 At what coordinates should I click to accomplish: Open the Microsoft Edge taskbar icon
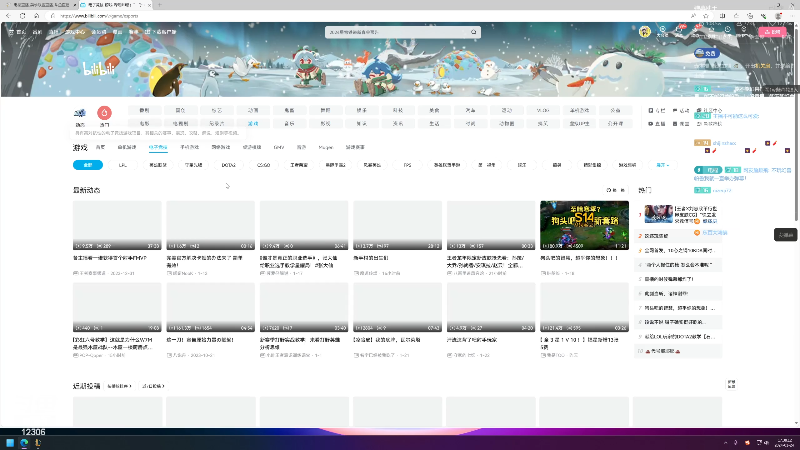[x=23, y=443]
